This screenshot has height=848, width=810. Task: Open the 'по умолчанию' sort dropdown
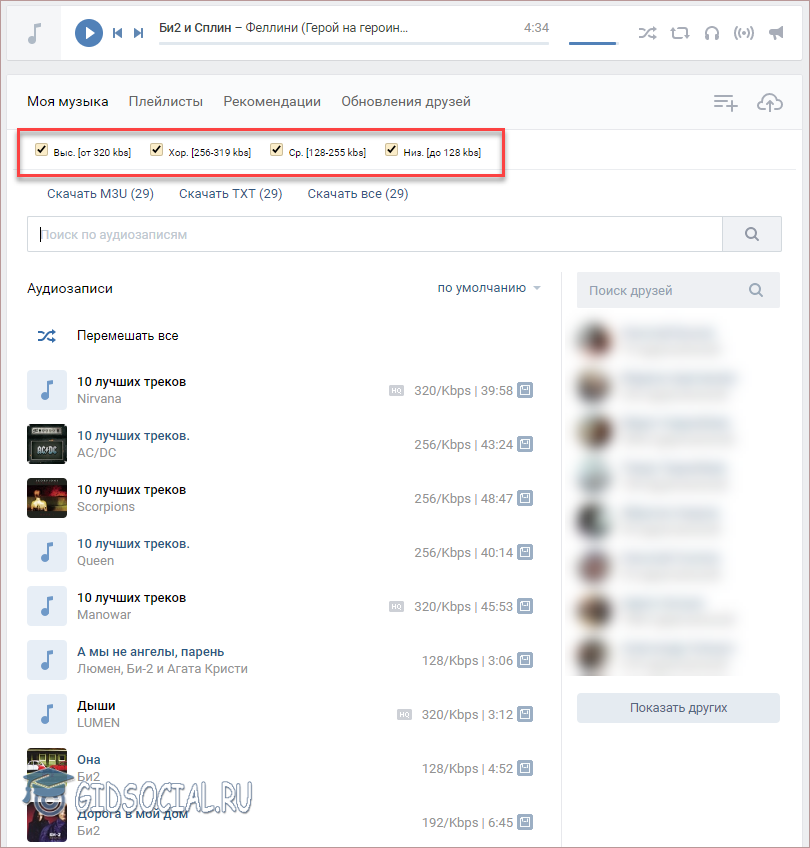(x=488, y=288)
